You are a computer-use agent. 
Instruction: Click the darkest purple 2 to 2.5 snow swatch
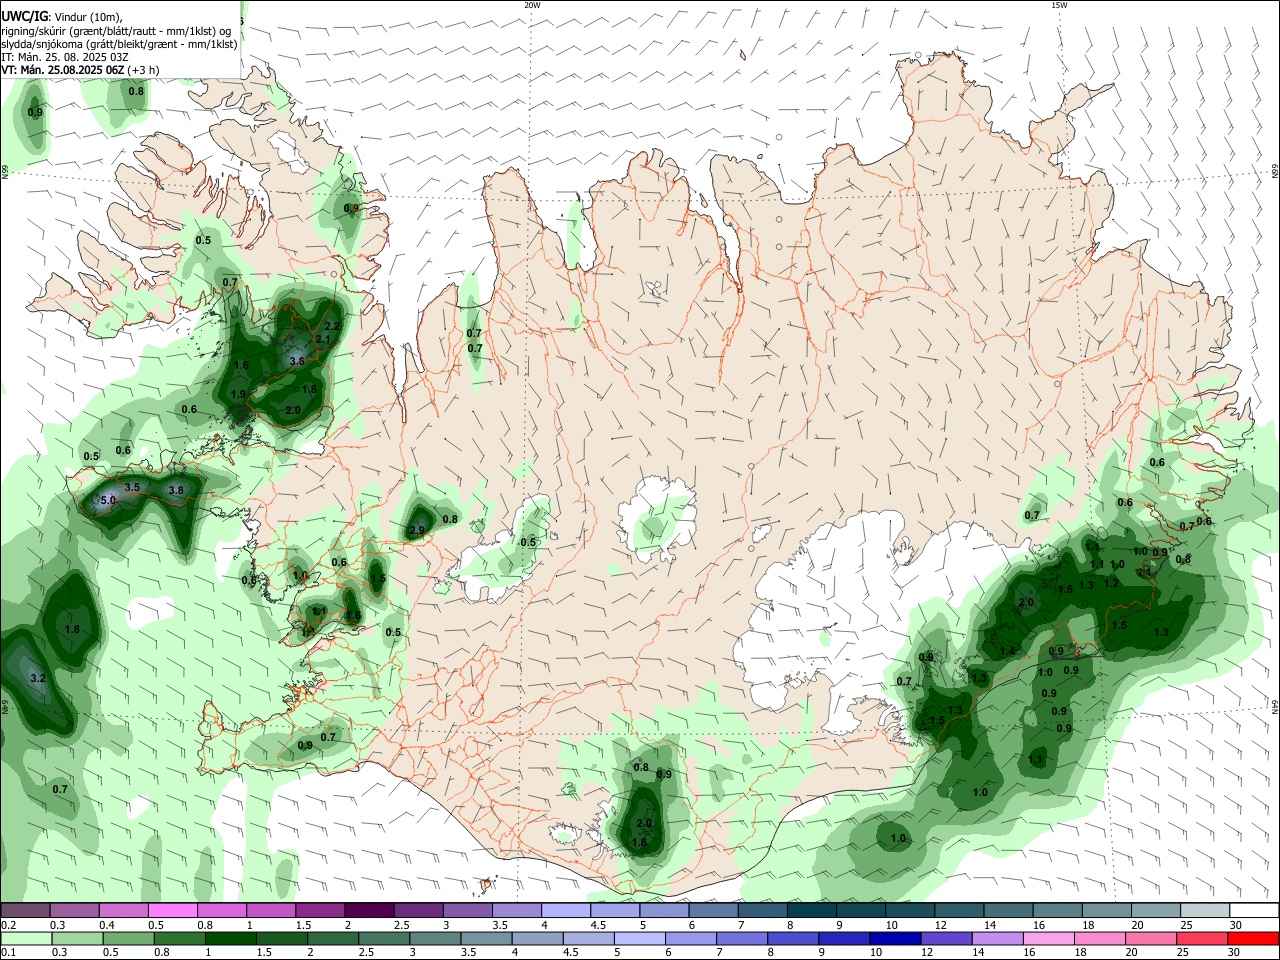tap(369, 910)
